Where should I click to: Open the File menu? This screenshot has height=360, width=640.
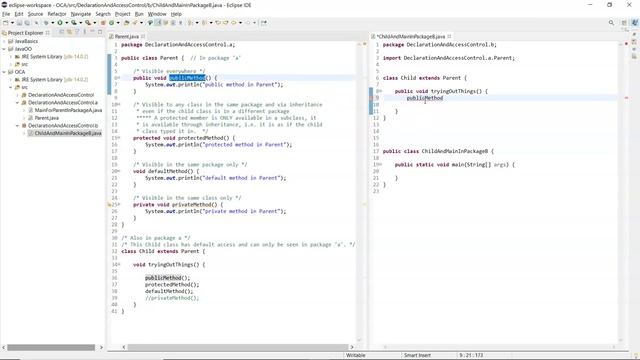[6, 14]
